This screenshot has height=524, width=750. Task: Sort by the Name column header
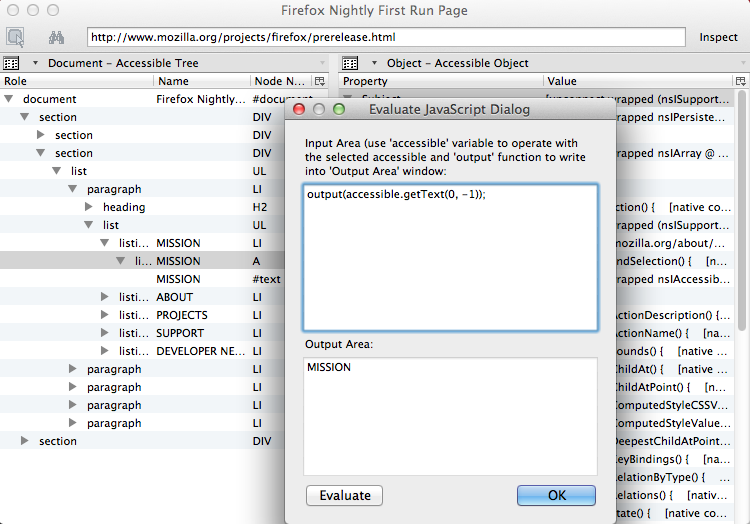202,81
